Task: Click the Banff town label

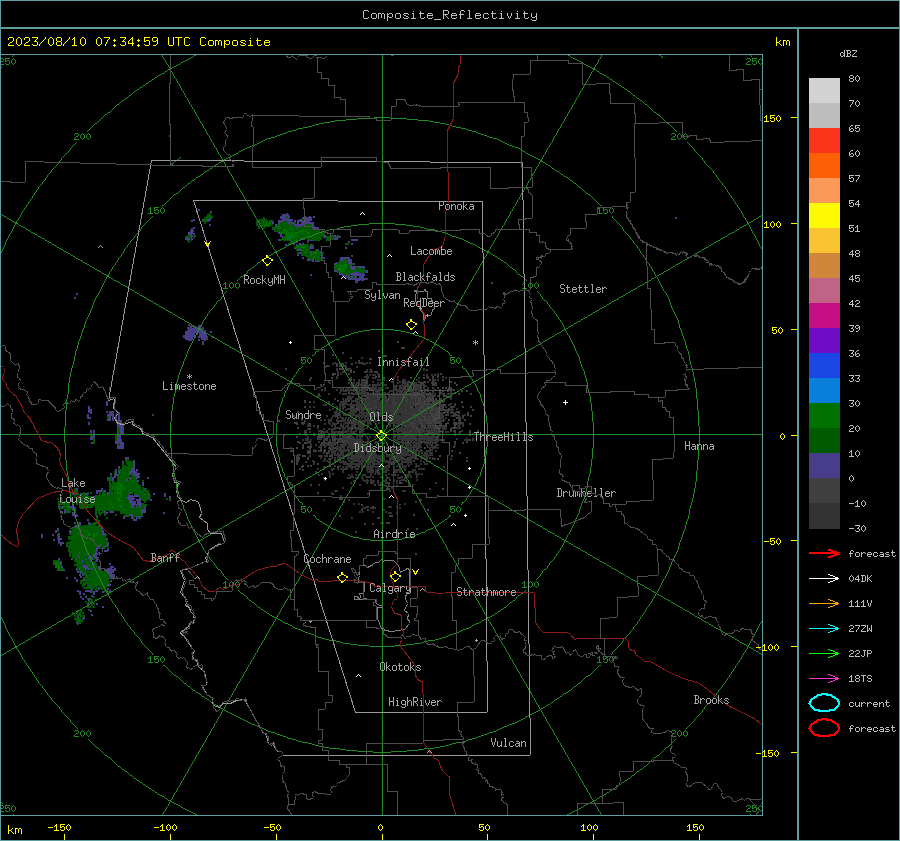Action: click(165, 557)
